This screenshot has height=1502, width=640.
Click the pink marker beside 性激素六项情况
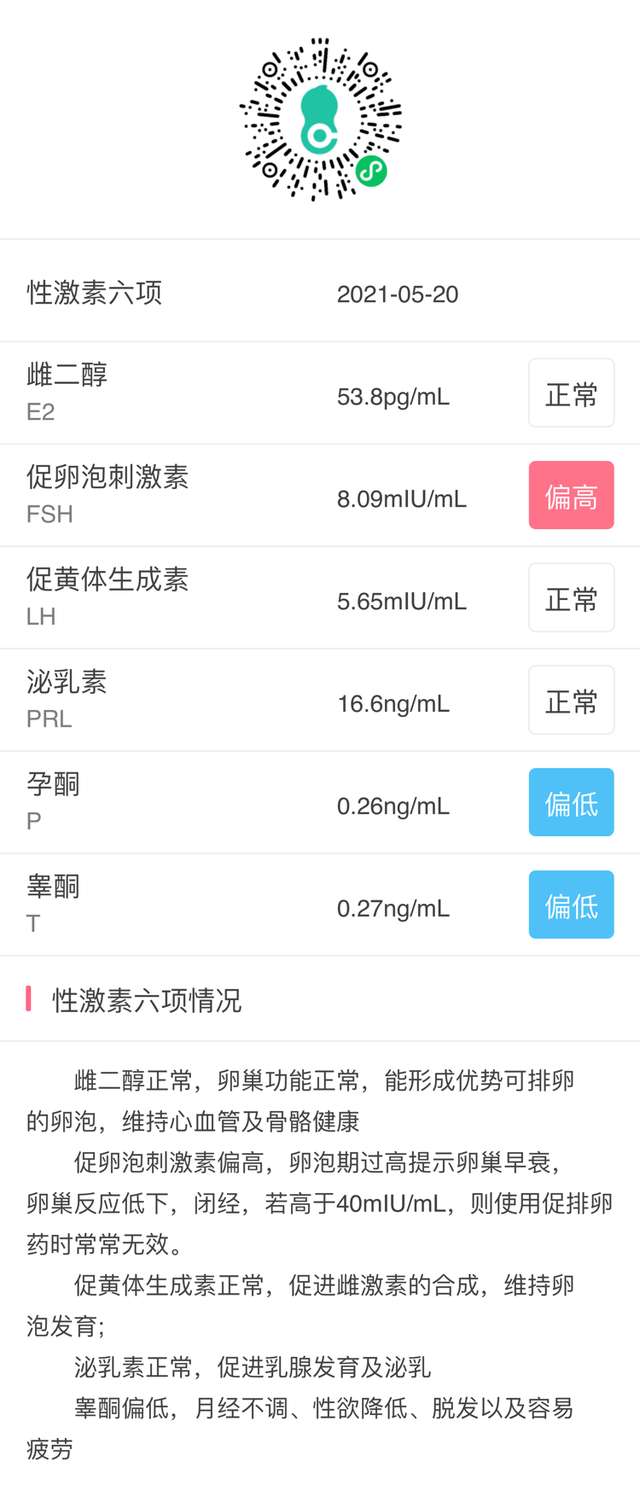[x=29, y=999]
